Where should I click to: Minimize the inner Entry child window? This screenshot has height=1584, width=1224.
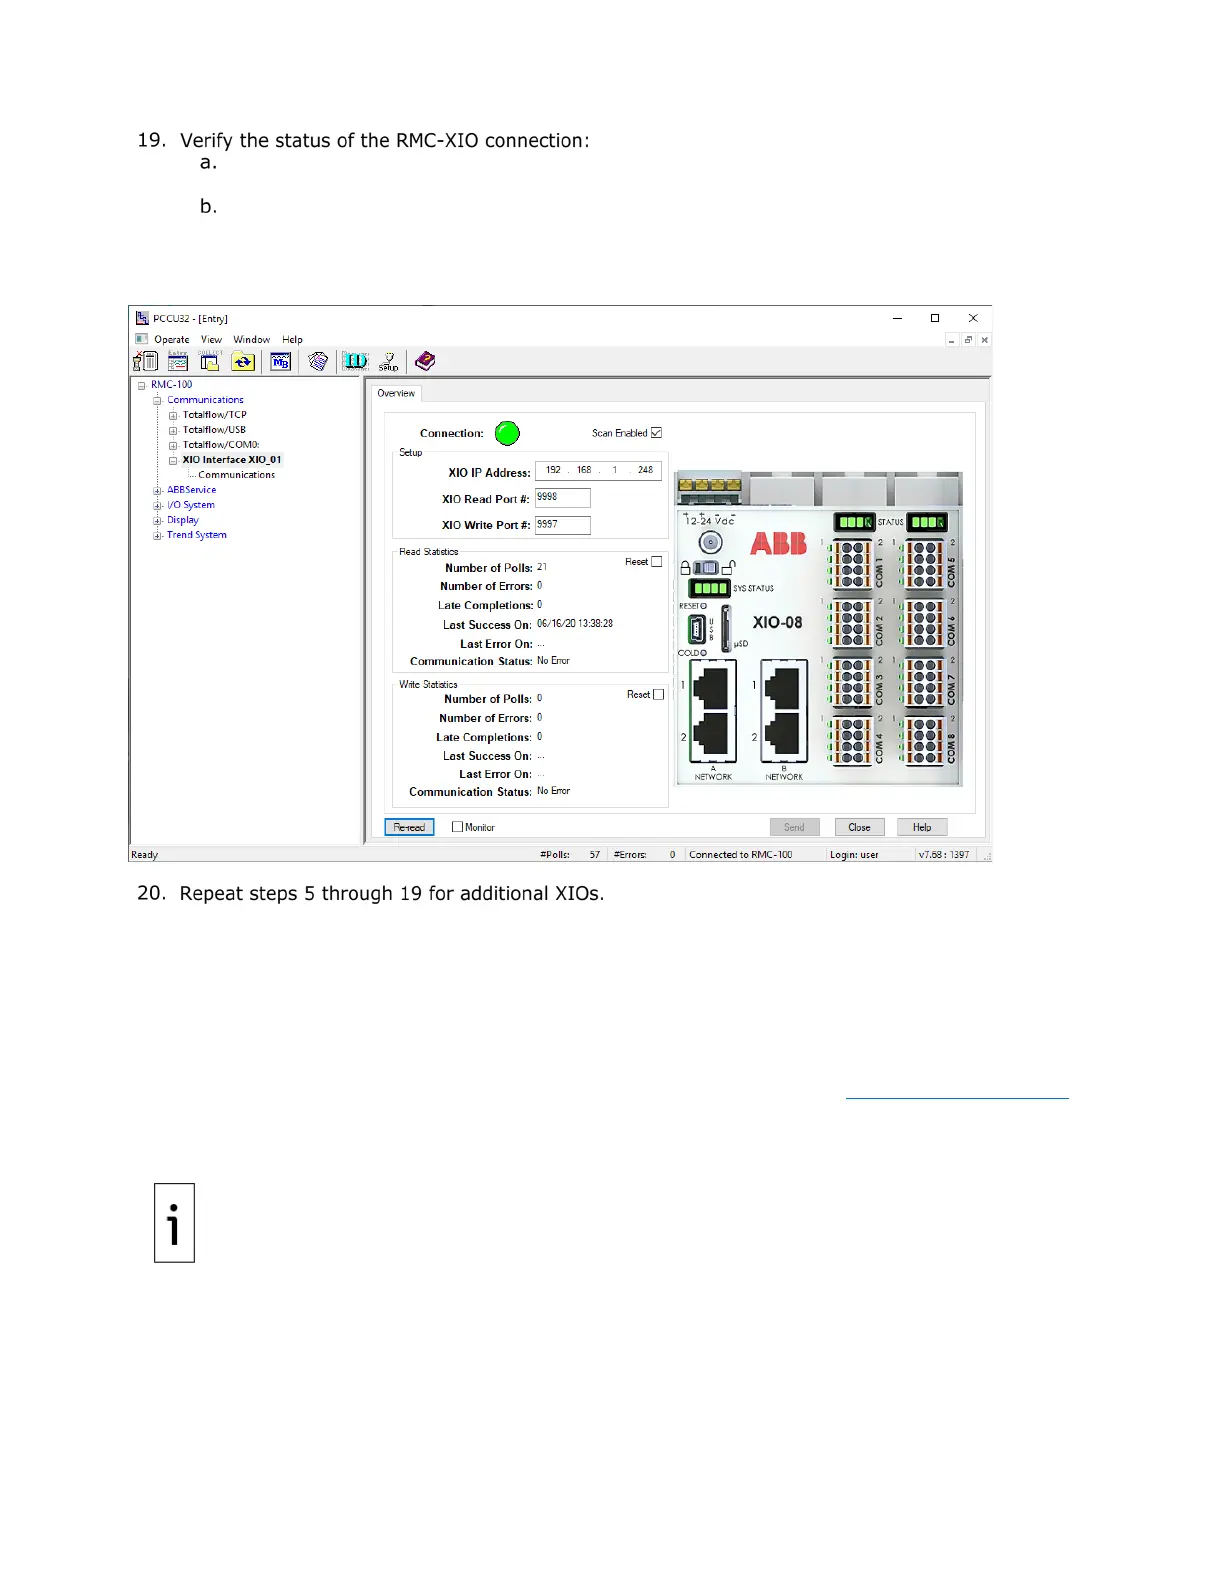pos(952,340)
